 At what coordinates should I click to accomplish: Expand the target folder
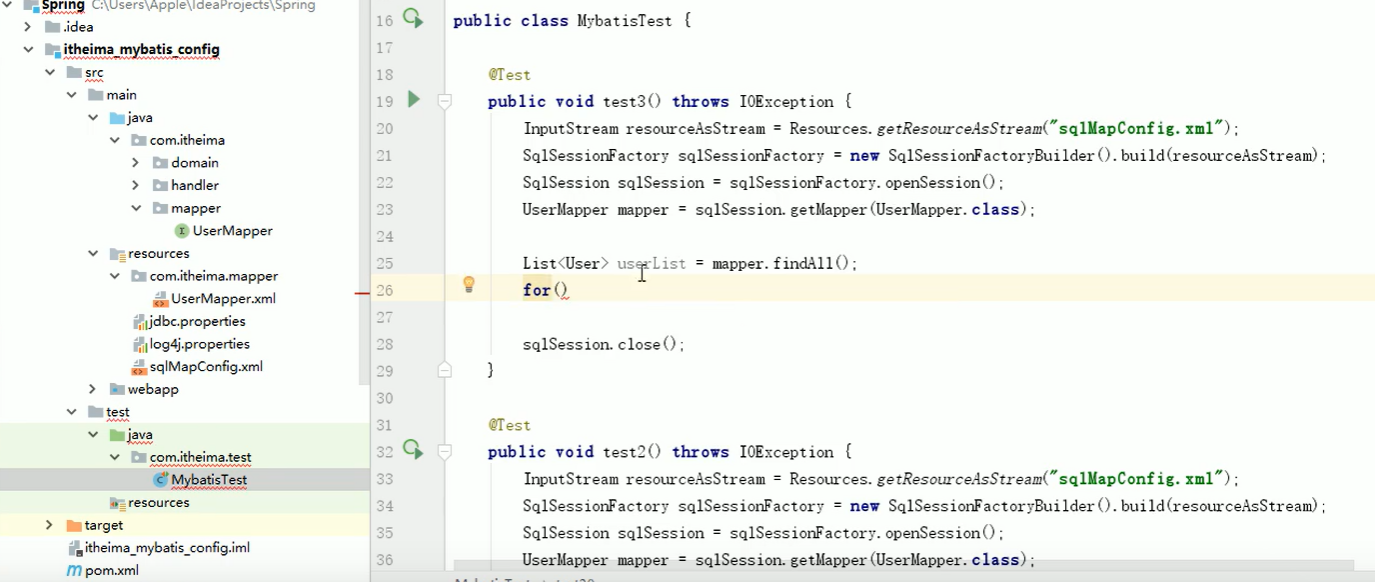(48, 524)
